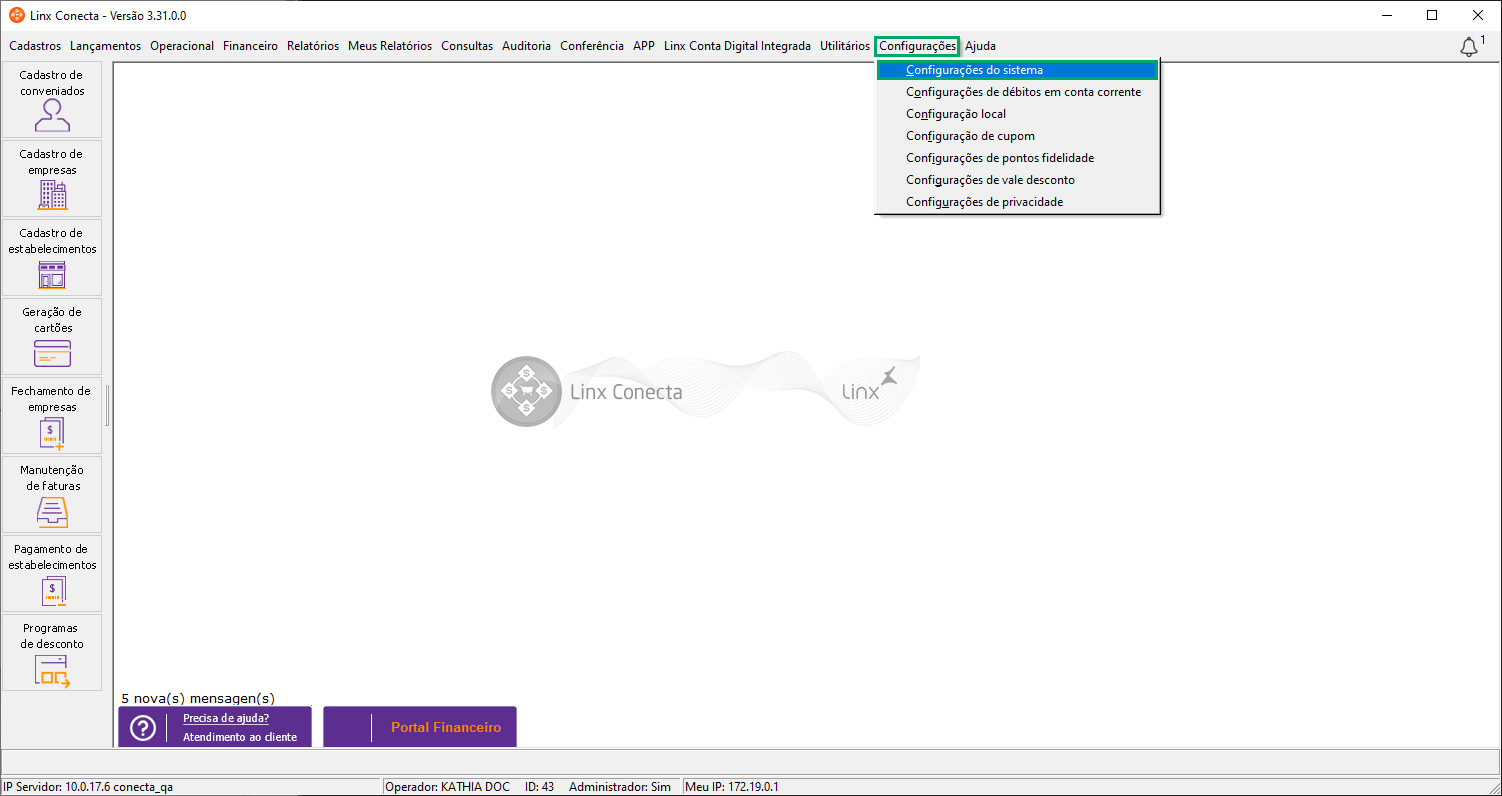The height and width of the screenshot is (796, 1502).
Task: Close the Configurações menu
Action: pos(918,46)
